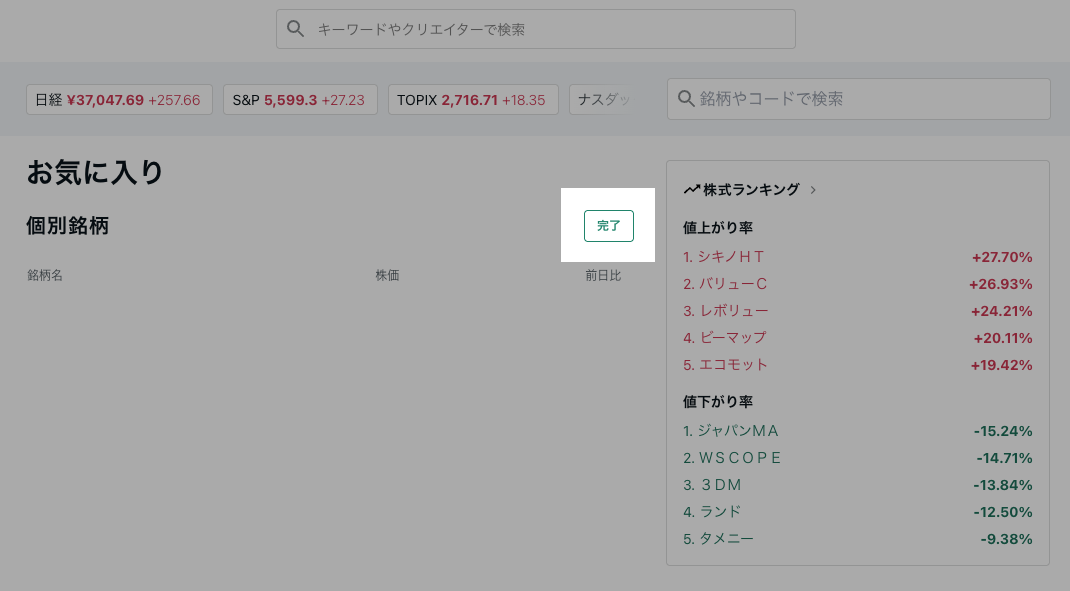Open the 株式ランキング heading link
This screenshot has width=1070, height=591.
[751, 190]
